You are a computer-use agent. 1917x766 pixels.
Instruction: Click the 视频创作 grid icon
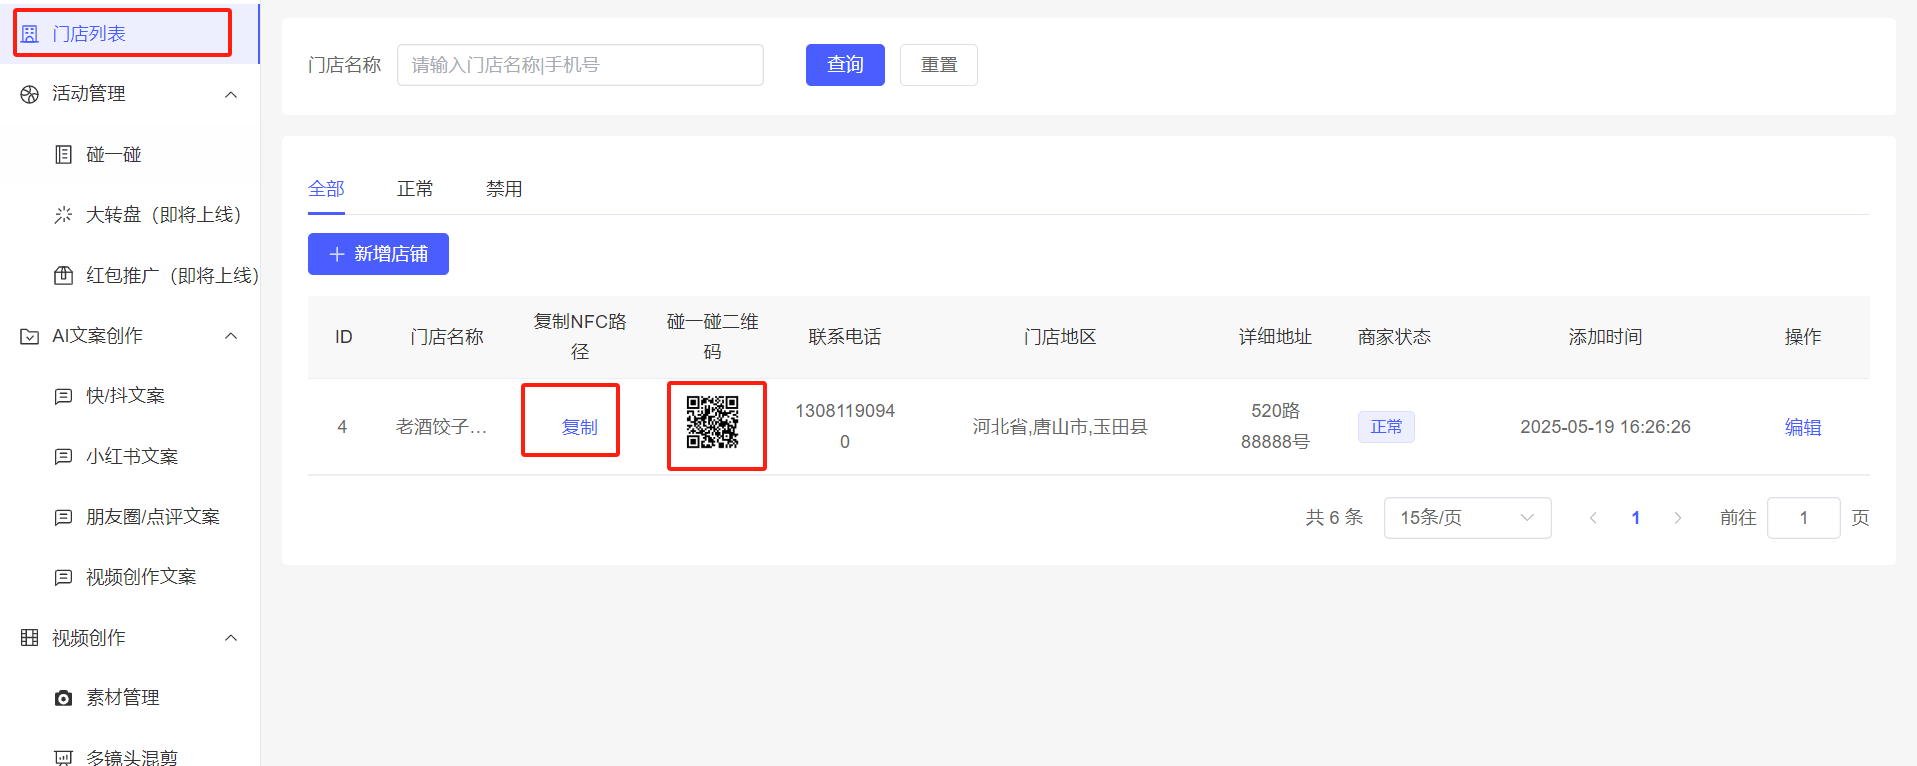point(30,638)
